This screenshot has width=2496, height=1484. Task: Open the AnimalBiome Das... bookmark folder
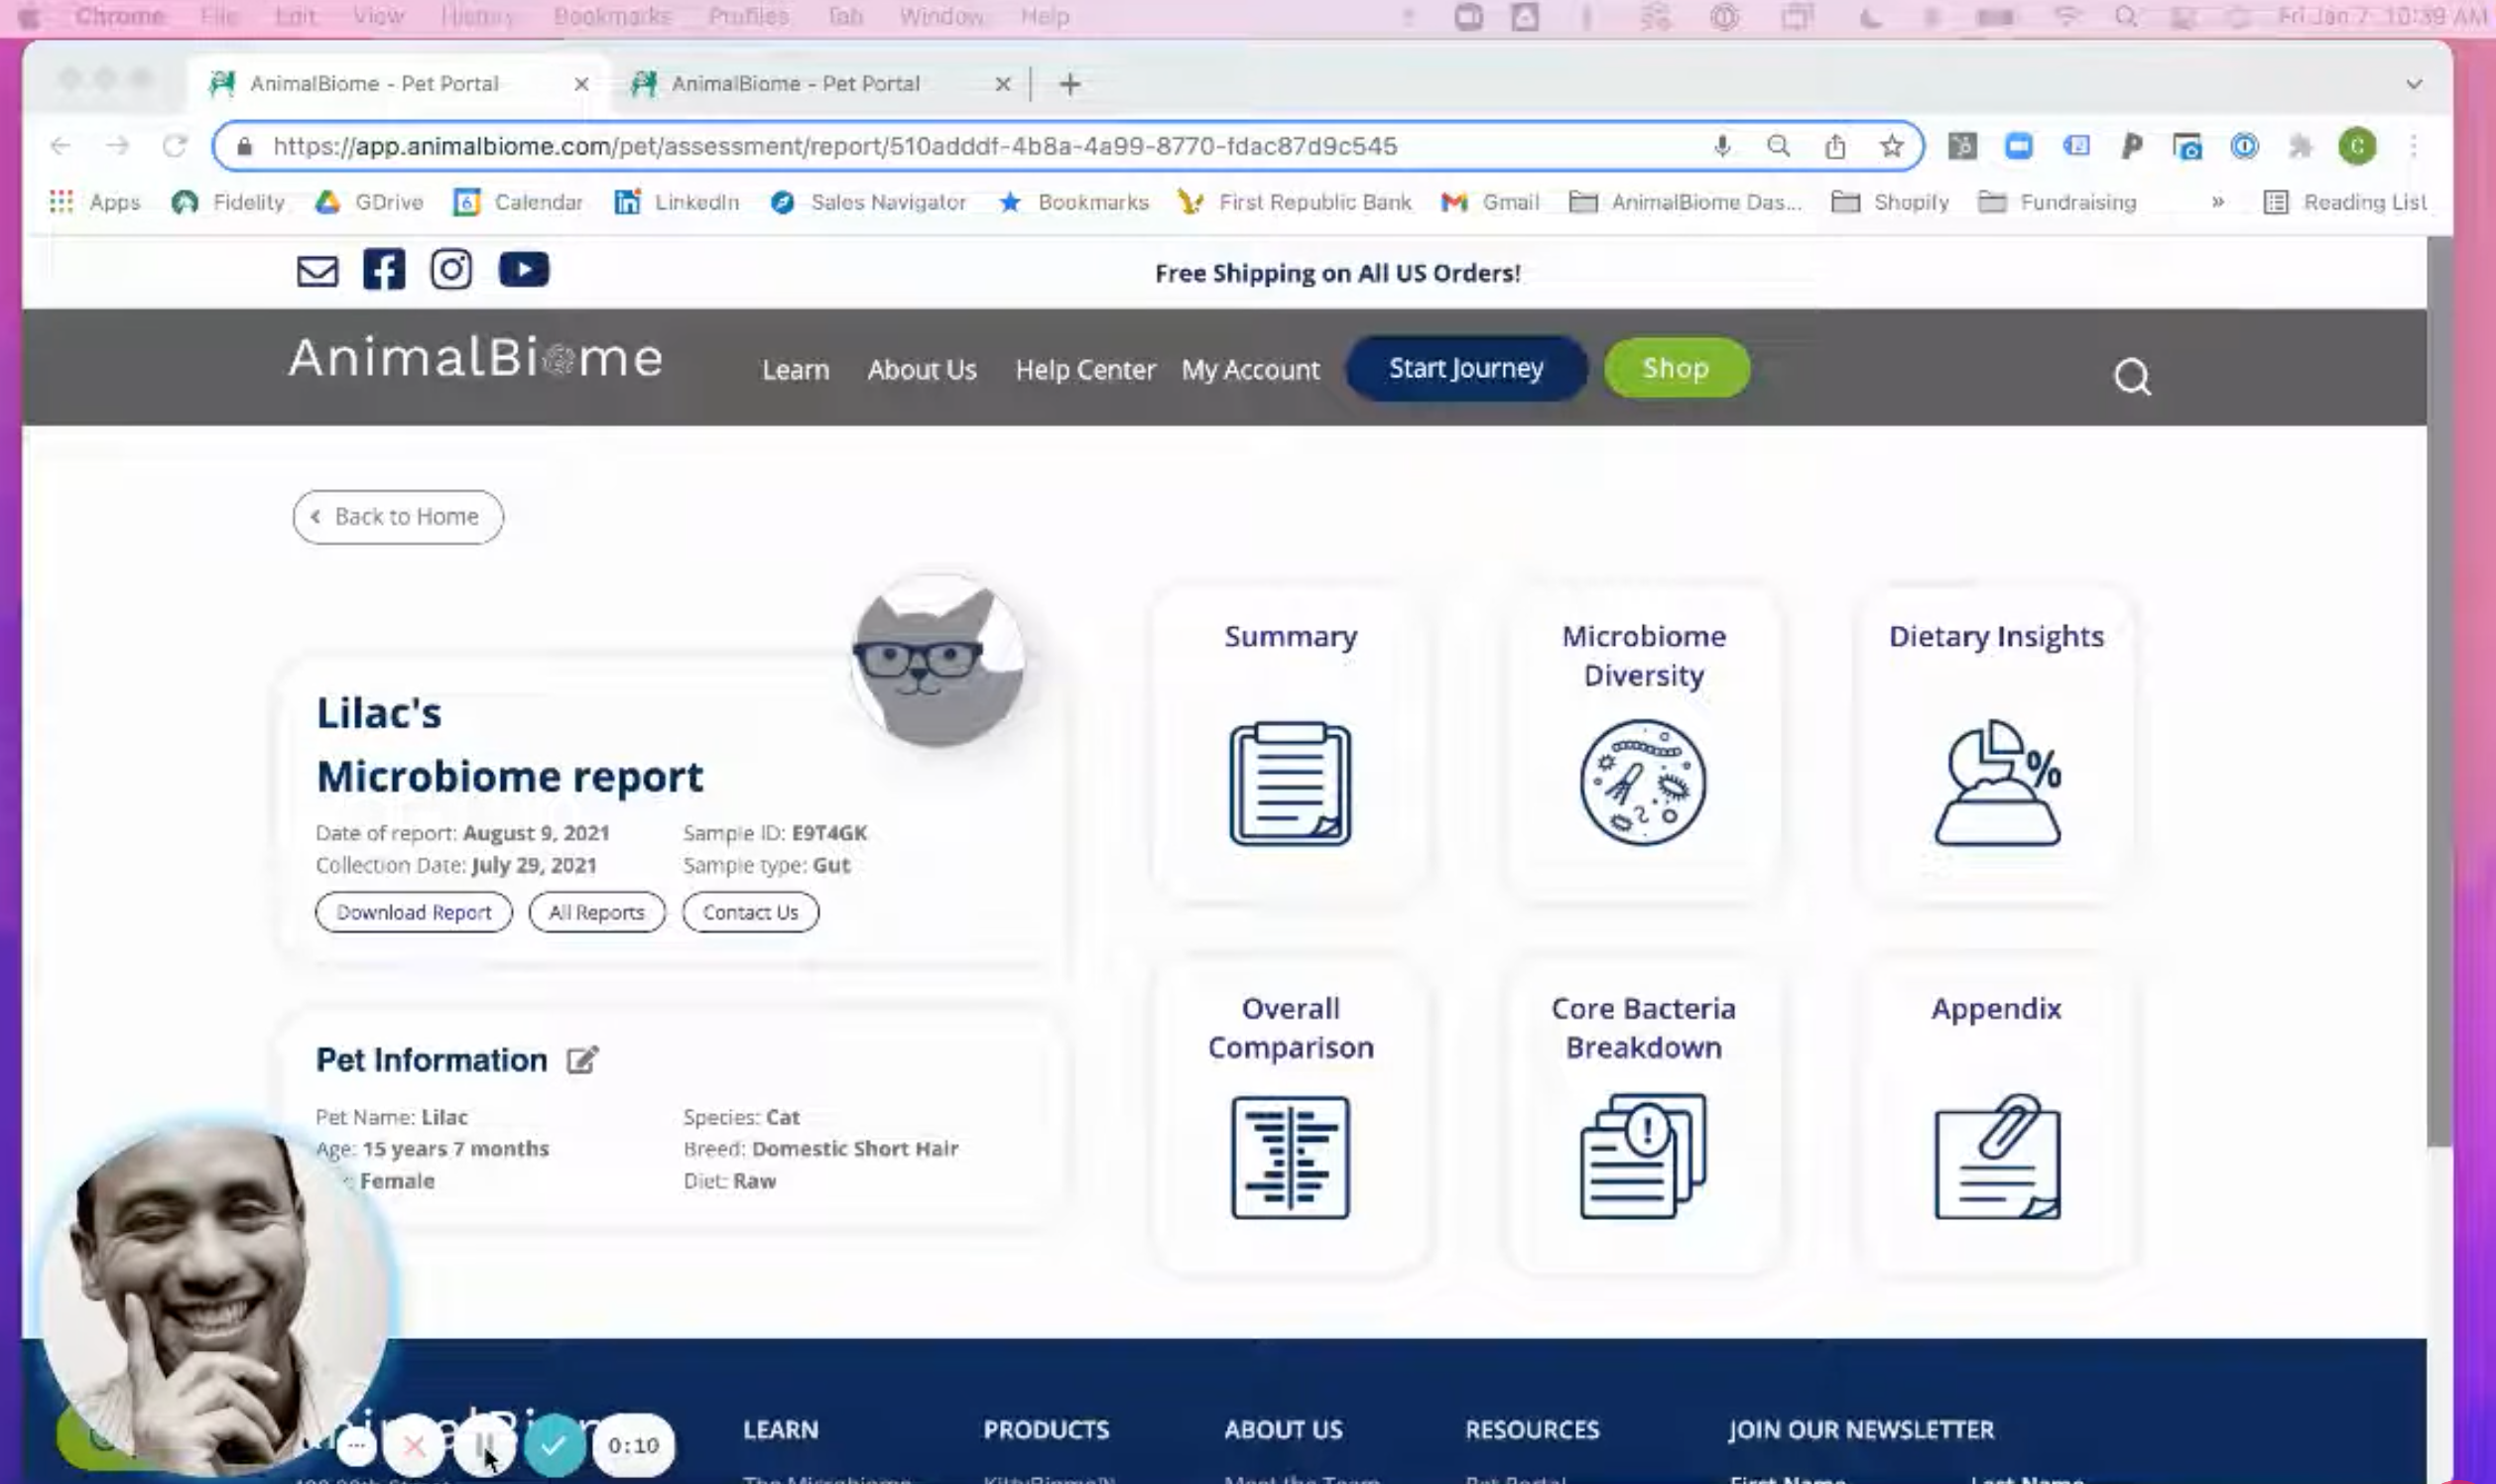click(x=1686, y=202)
